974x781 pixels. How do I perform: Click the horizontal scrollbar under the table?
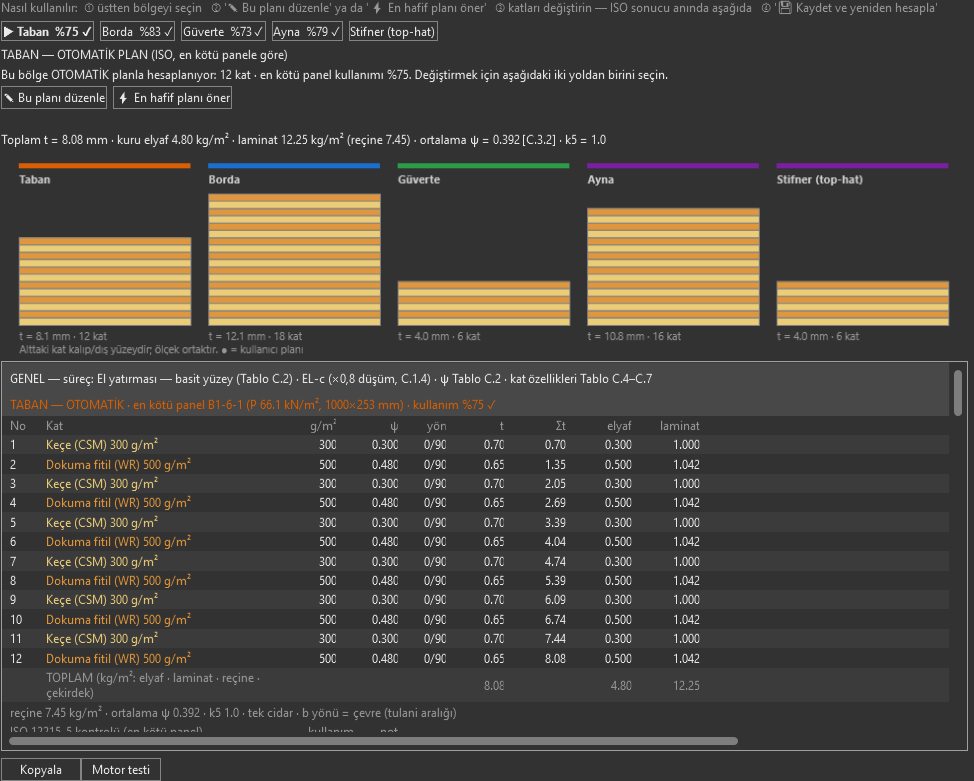click(373, 741)
